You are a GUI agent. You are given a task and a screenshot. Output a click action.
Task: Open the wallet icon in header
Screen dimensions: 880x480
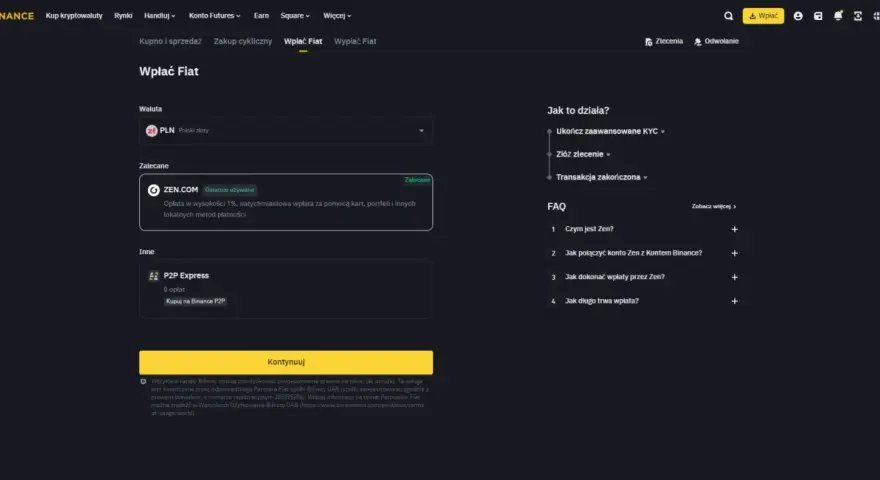coord(818,16)
